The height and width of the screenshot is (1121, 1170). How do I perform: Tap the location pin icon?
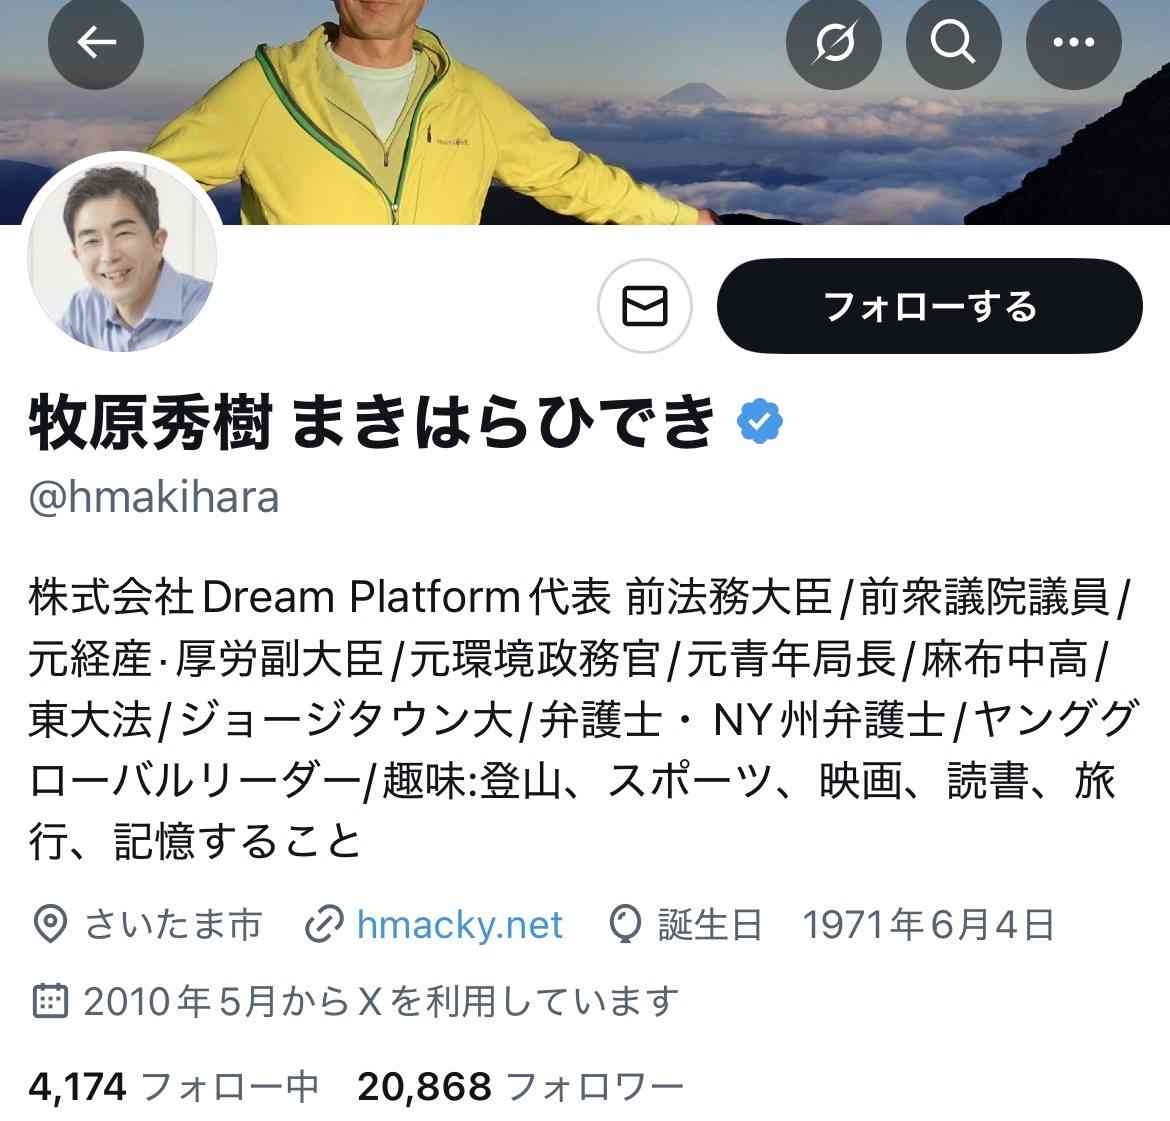coord(50,925)
